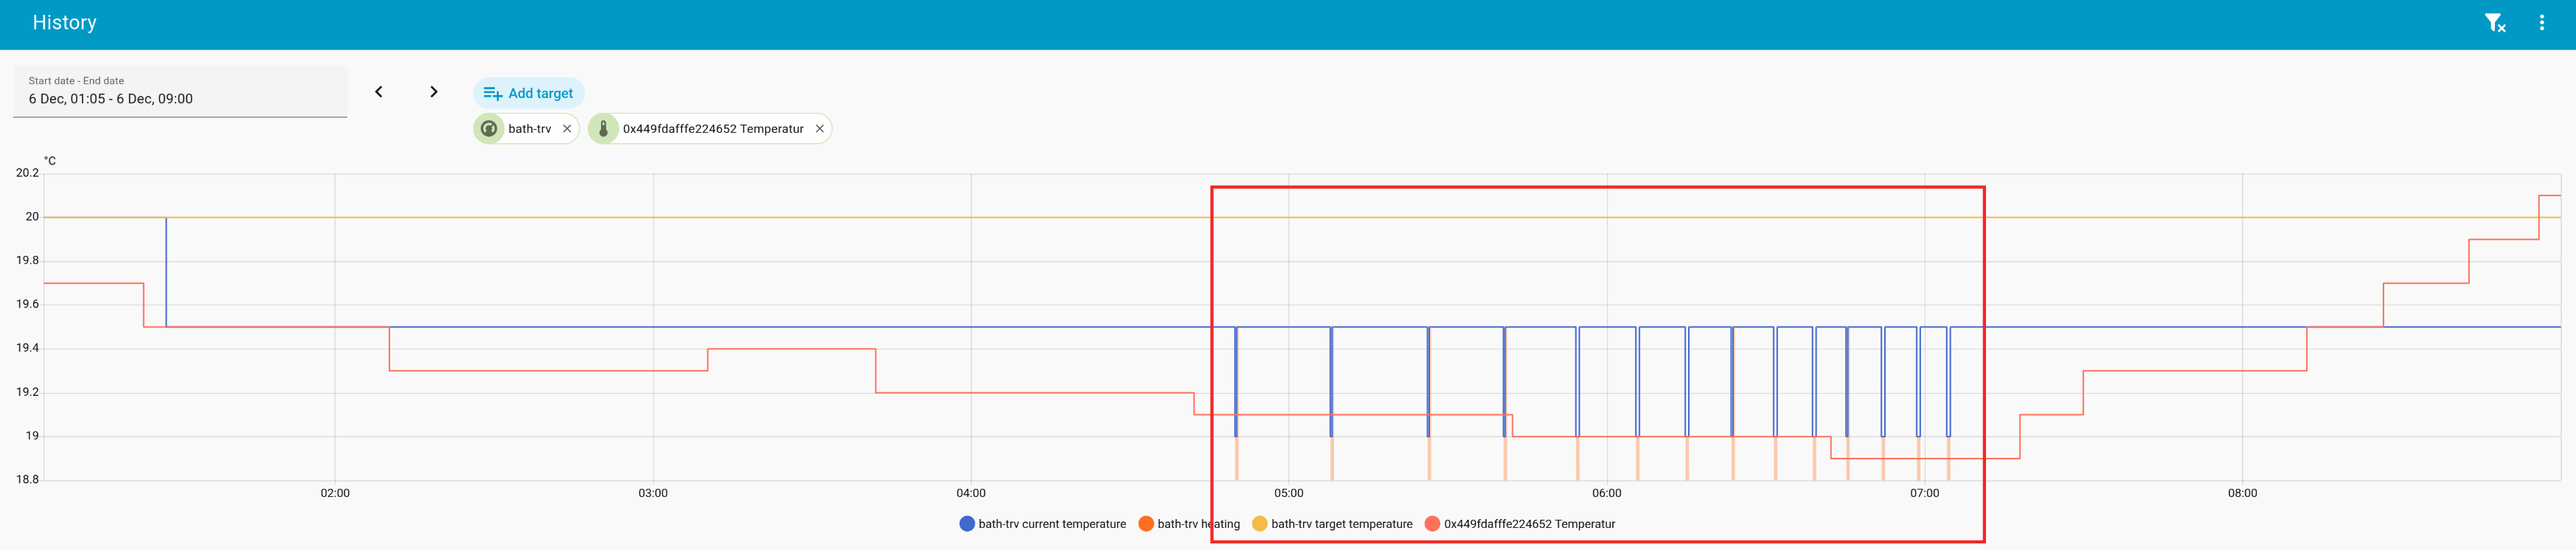This screenshot has width=2576, height=550.
Task: Click the blue current temperature legend dot
Action: point(966,524)
